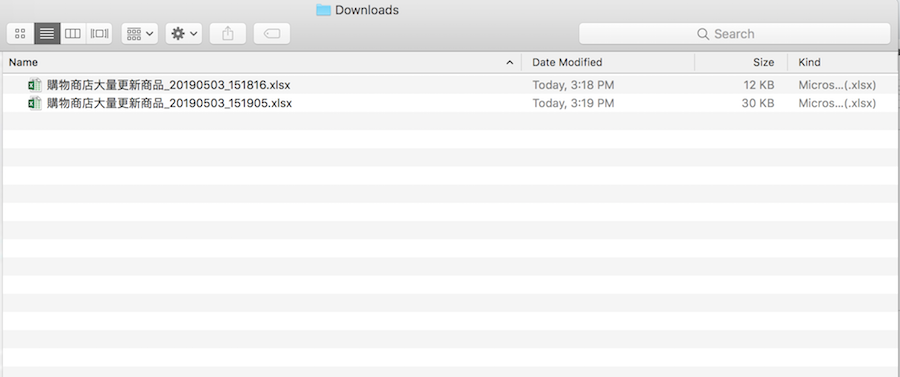The width and height of the screenshot is (900, 377).
Task: Switch to icon view
Action: pos(20,34)
